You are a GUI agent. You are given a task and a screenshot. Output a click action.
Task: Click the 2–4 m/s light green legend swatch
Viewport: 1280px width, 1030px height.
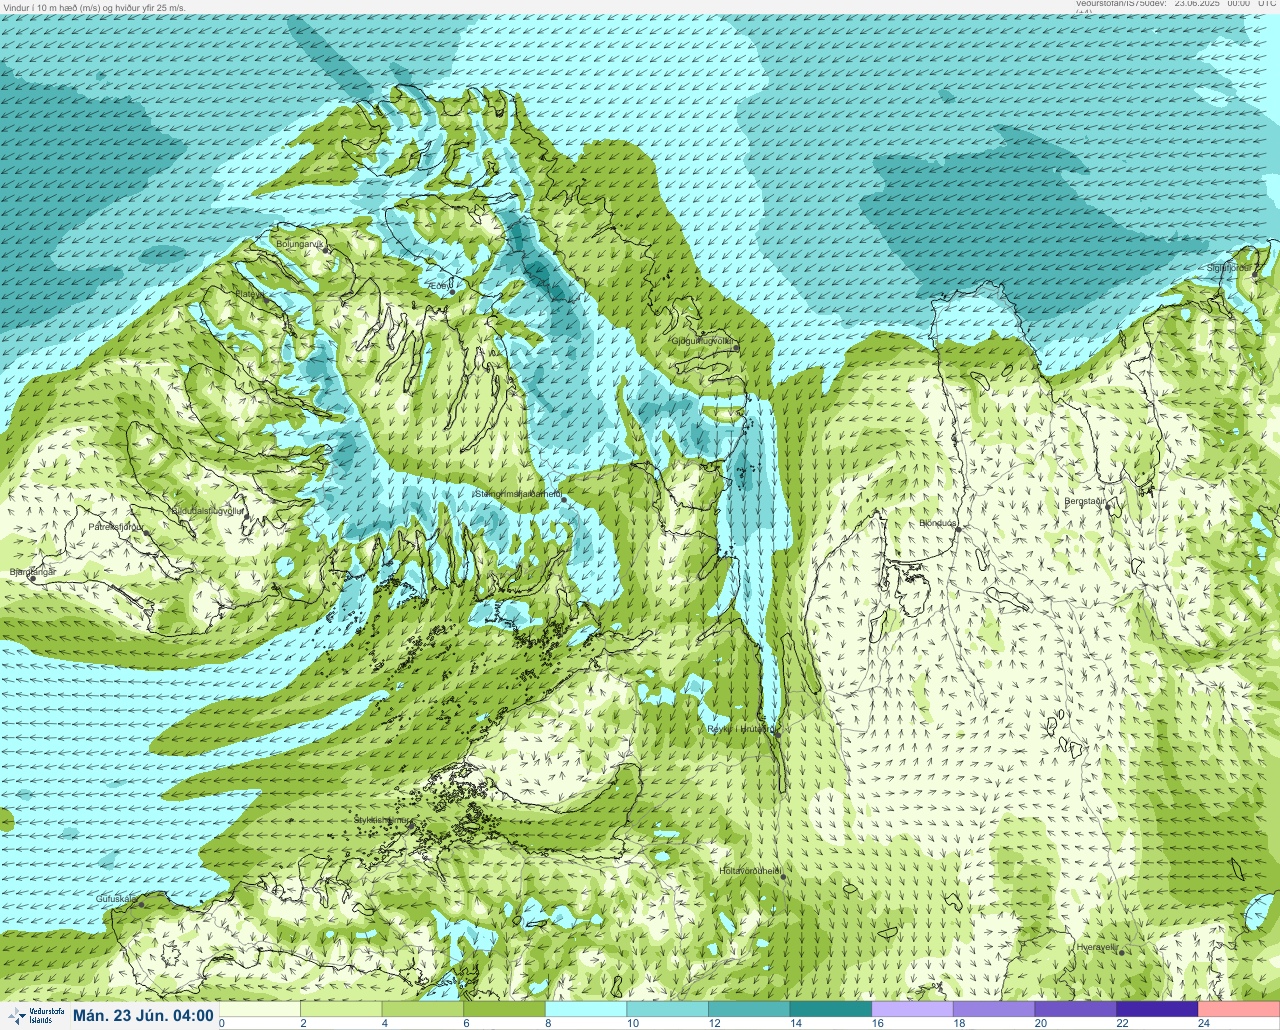[342, 1009]
